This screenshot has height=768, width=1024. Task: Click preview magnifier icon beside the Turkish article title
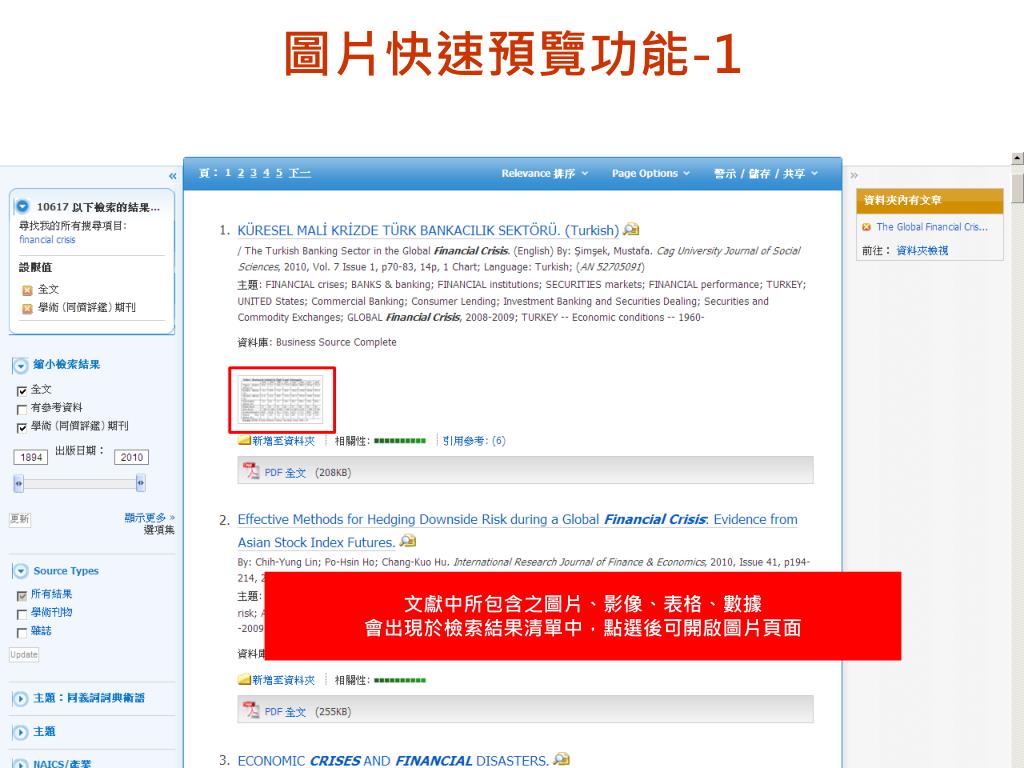(631, 229)
